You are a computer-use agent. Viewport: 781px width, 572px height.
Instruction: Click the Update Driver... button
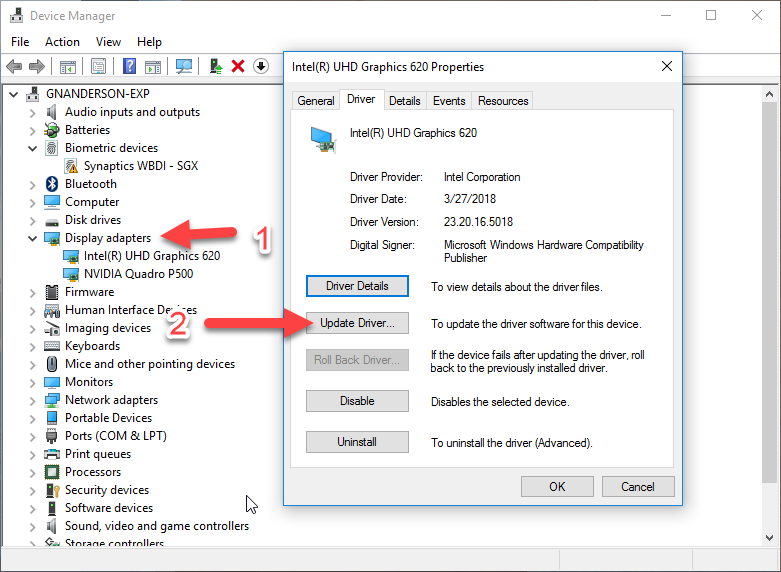click(357, 323)
